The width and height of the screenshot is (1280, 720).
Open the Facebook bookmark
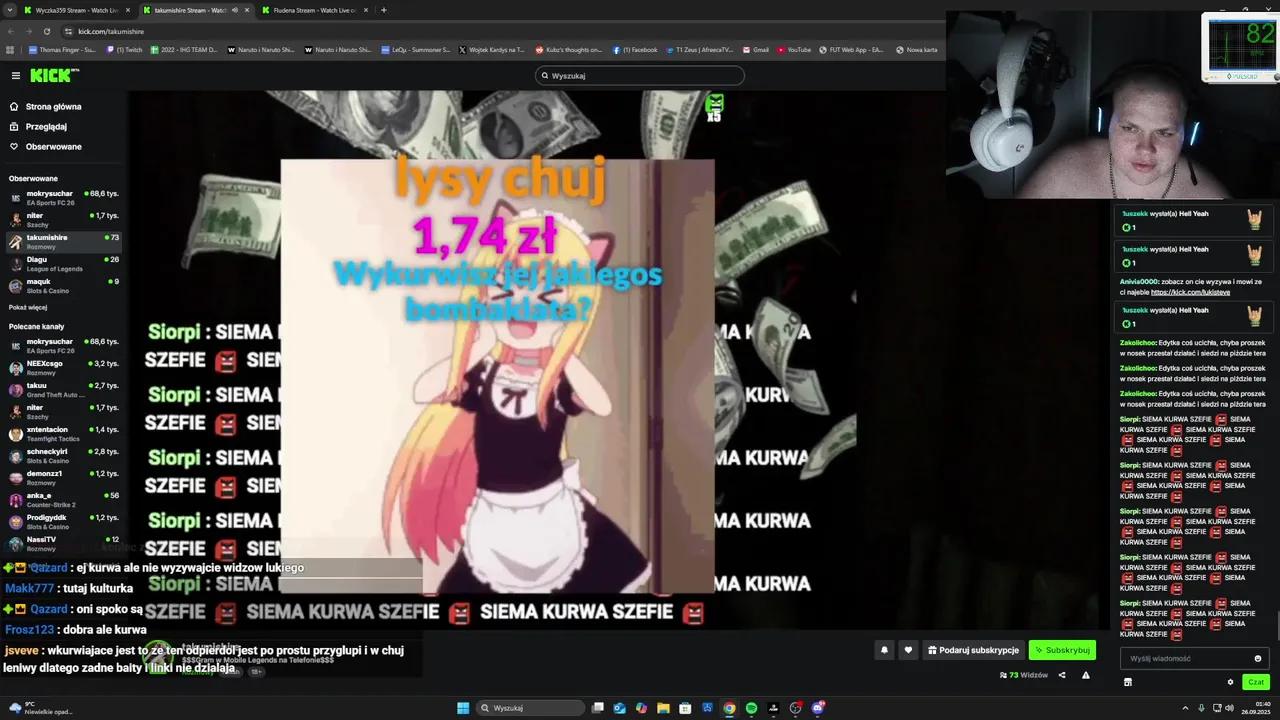(635, 49)
